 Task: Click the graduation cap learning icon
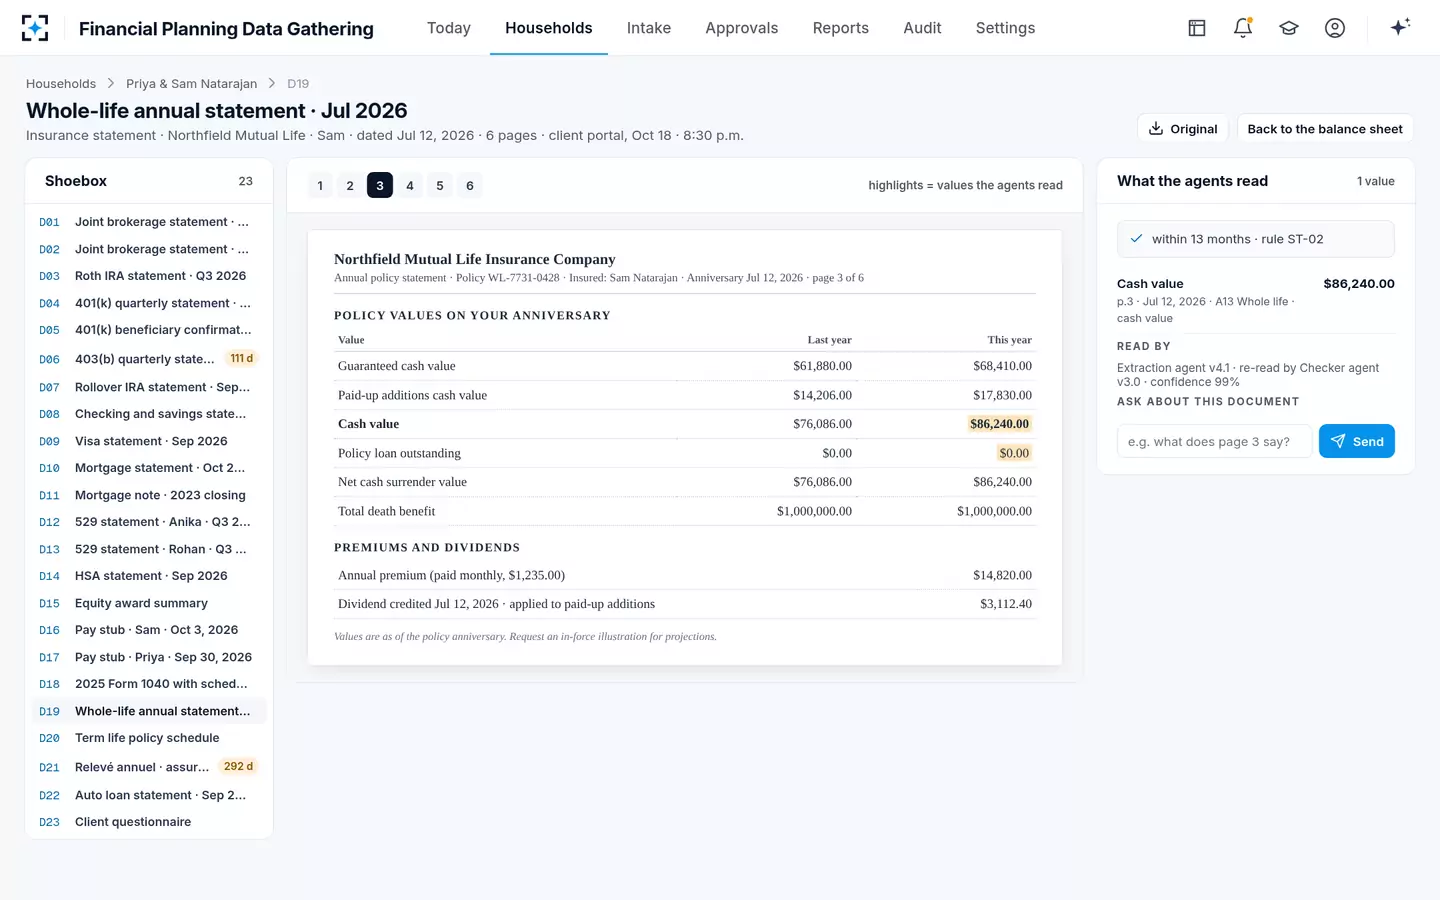[x=1289, y=28]
